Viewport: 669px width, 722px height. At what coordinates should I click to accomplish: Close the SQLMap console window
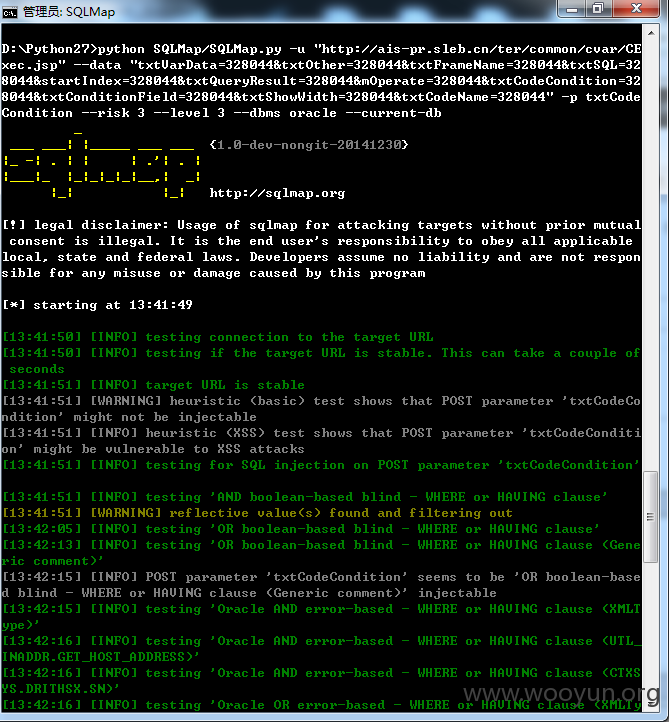635,9
